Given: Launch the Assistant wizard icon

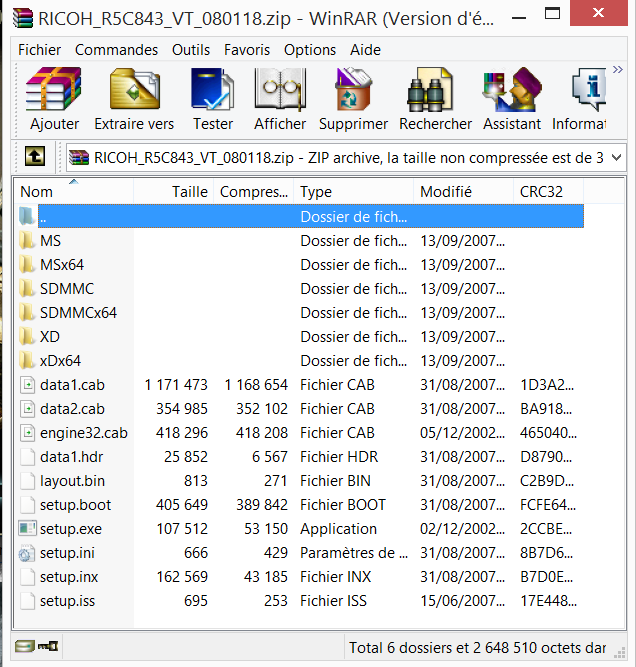Looking at the screenshot, I should coord(512,89).
